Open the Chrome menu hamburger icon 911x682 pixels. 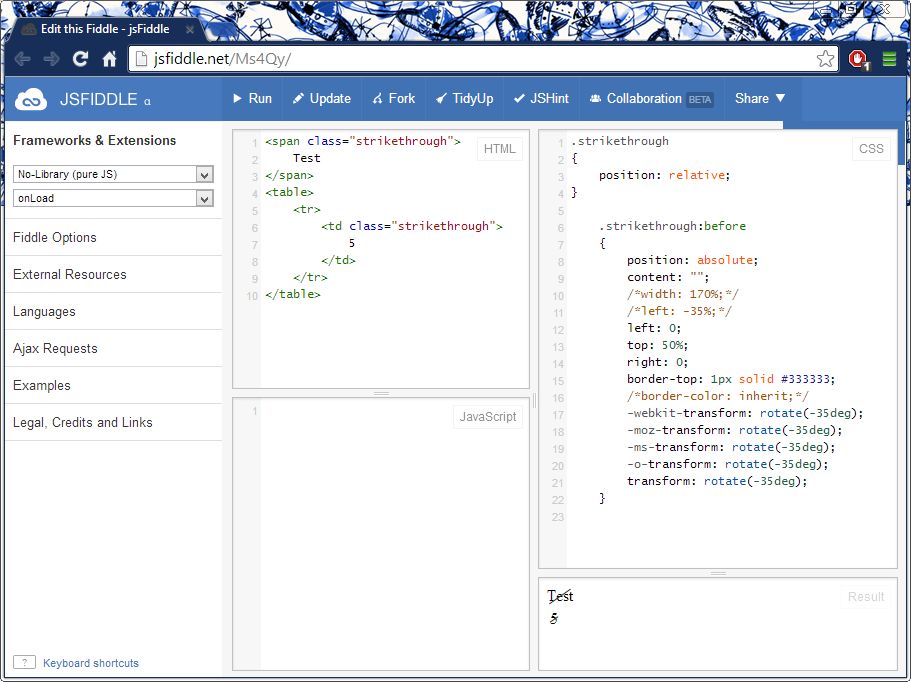pos(889,59)
